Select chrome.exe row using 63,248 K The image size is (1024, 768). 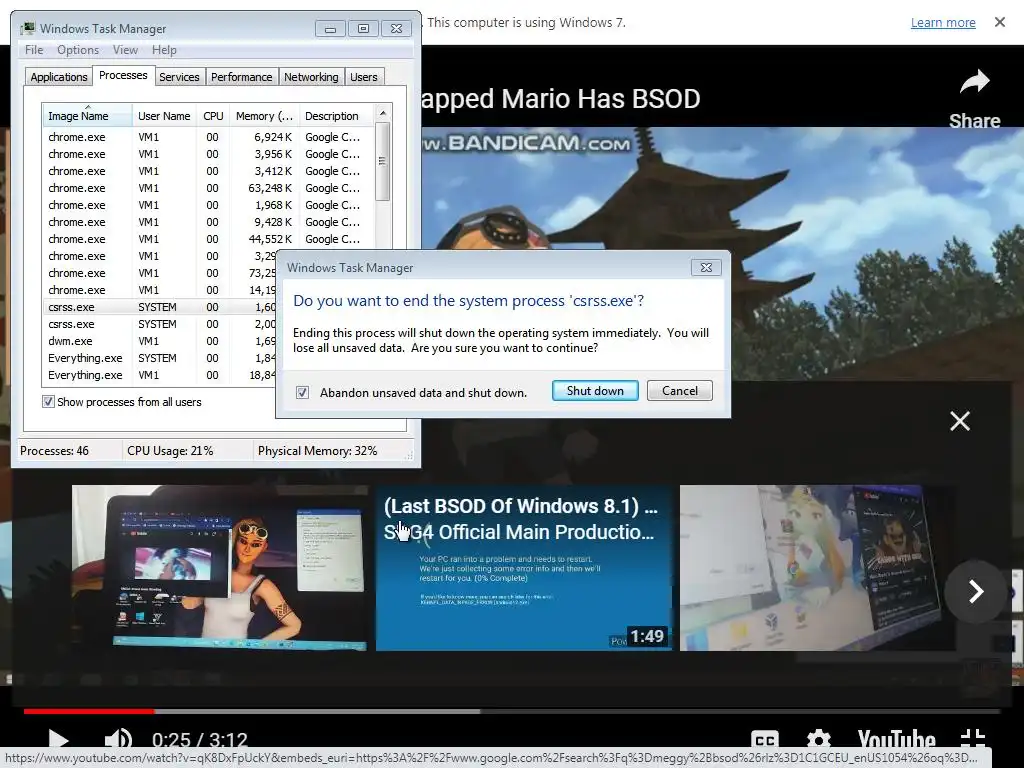click(x=208, y=188)
